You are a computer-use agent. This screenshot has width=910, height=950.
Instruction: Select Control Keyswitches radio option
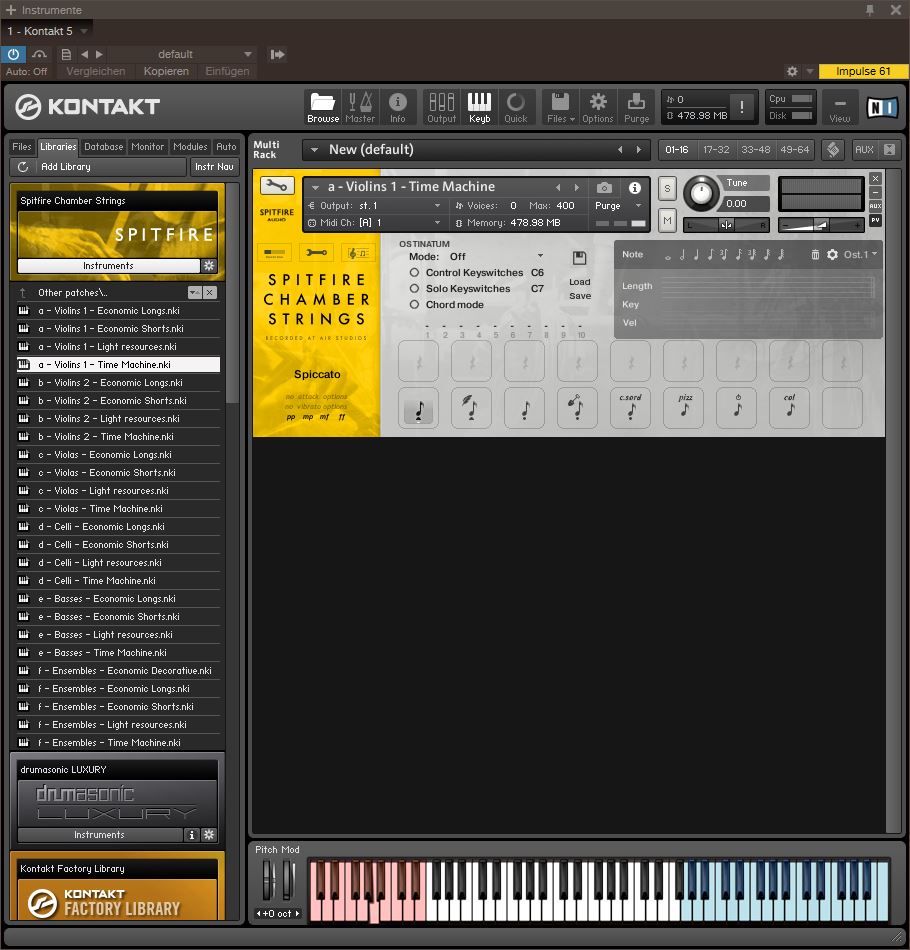(414, 273)
